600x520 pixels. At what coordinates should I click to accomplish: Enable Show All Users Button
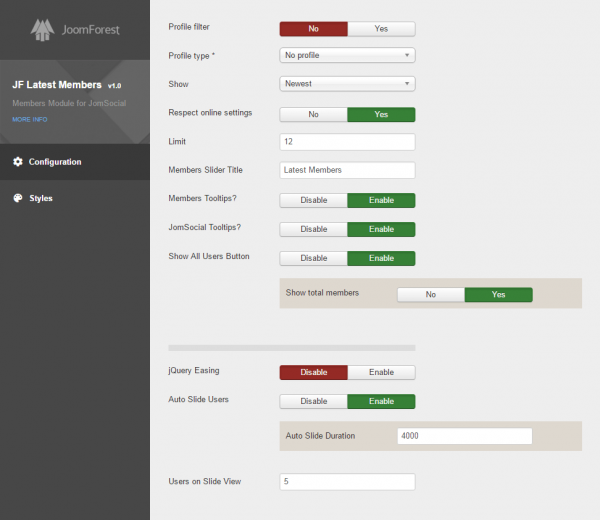coord(381,258)
